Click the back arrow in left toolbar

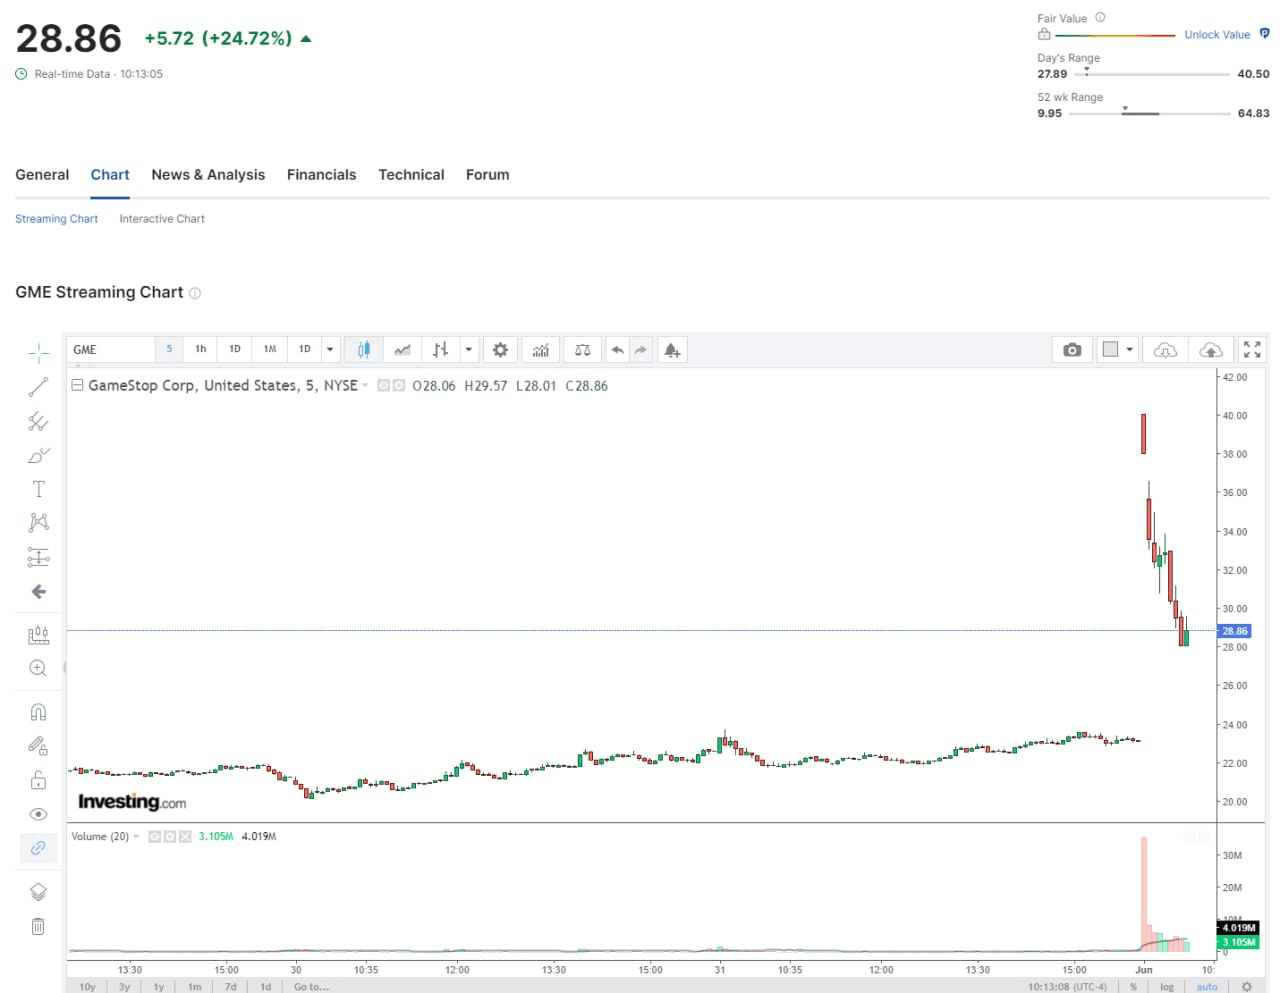pos(38,591)
